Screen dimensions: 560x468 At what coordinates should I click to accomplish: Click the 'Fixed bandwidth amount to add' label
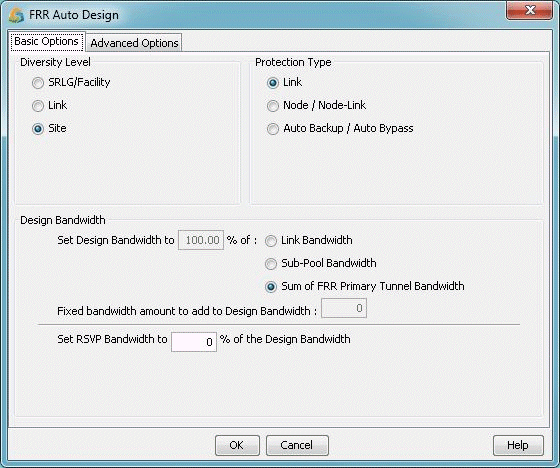click(187, 311)
